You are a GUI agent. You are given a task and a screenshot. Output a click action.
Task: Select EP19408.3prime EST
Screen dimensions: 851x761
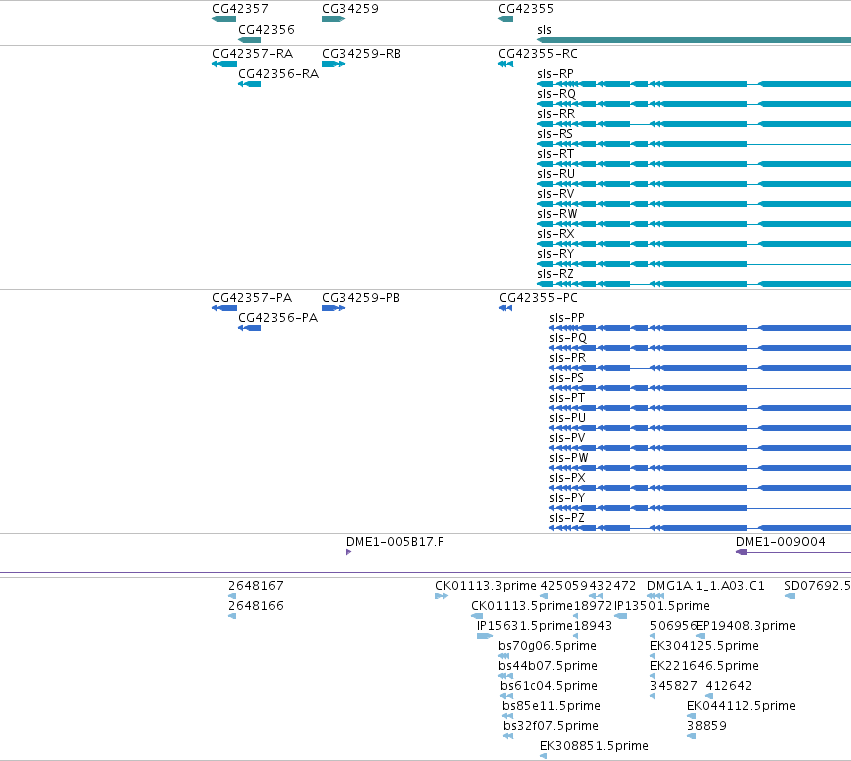point(701,636)
